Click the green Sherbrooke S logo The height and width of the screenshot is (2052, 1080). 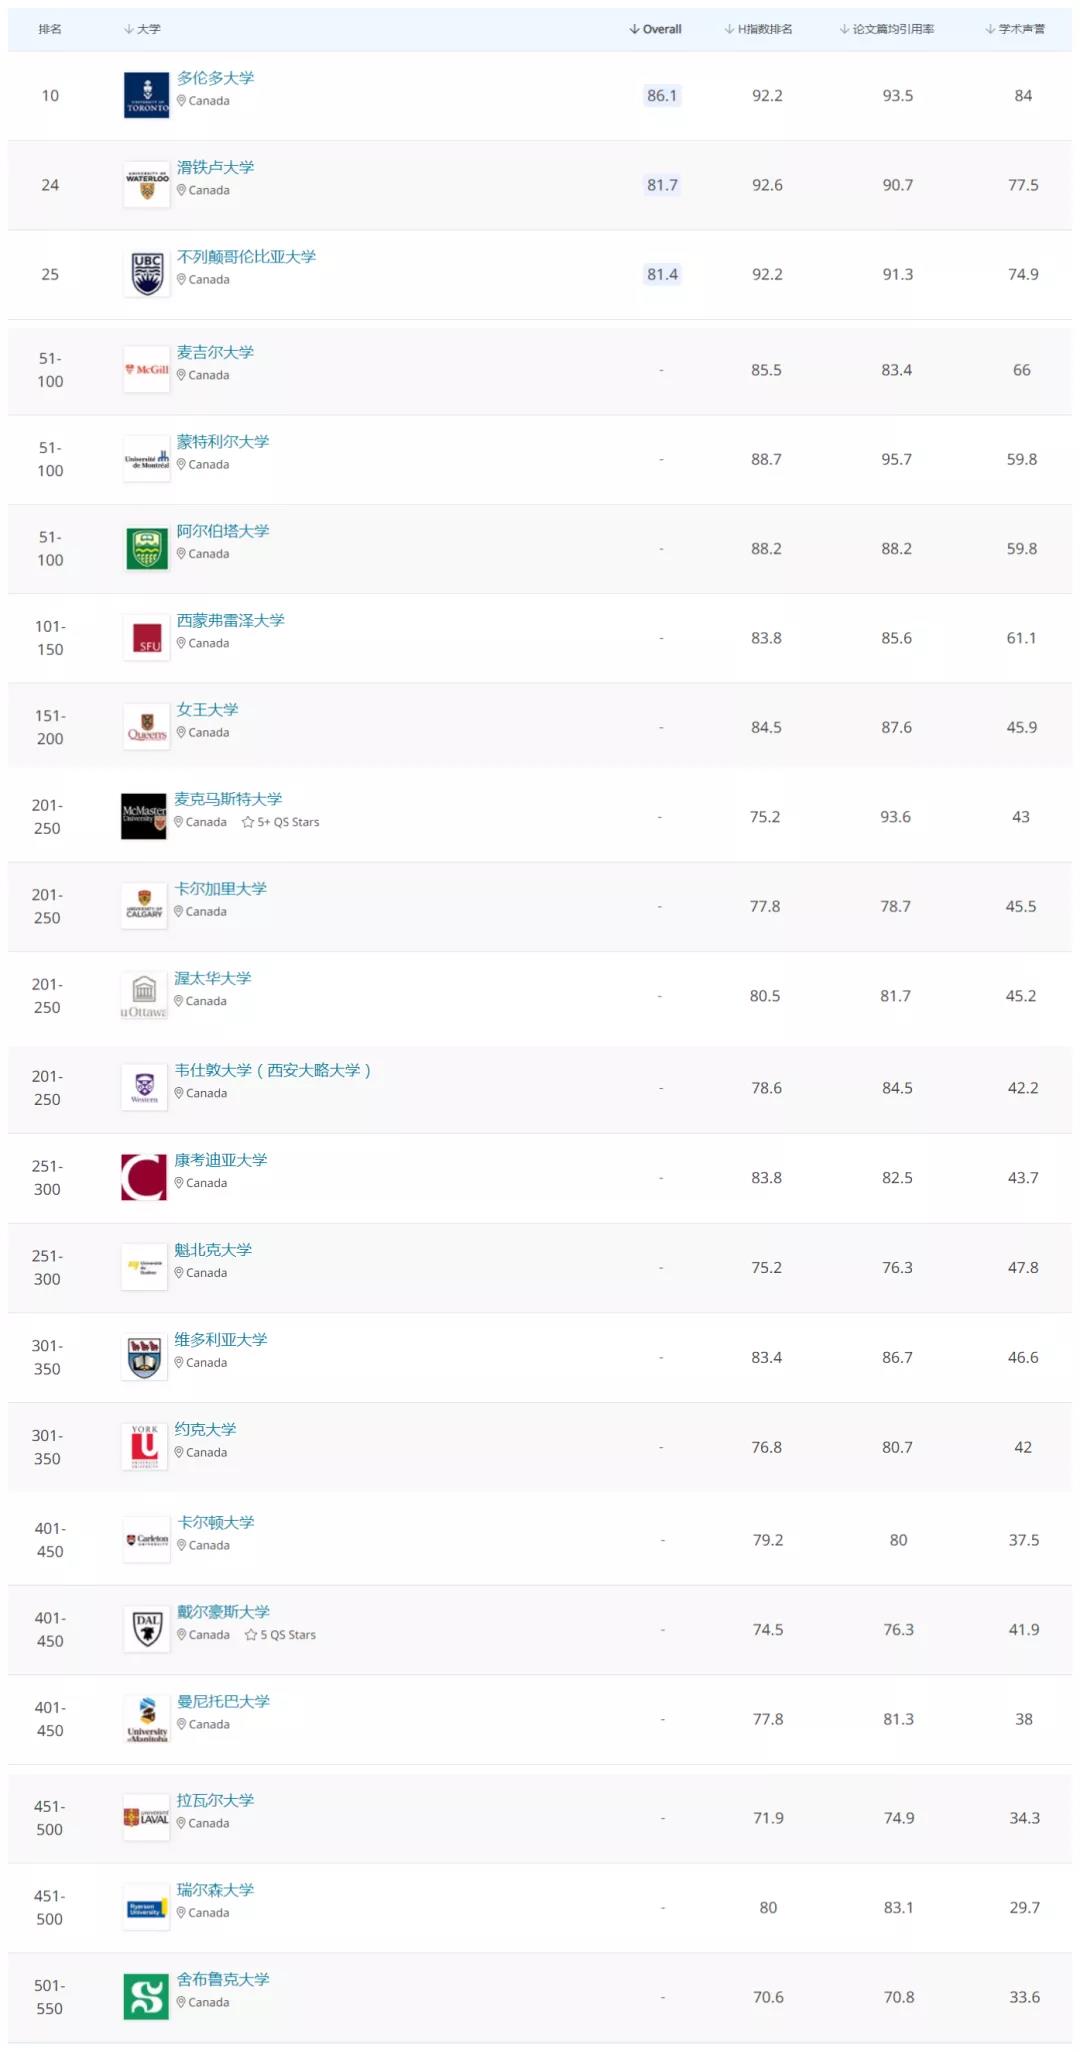146,1997
